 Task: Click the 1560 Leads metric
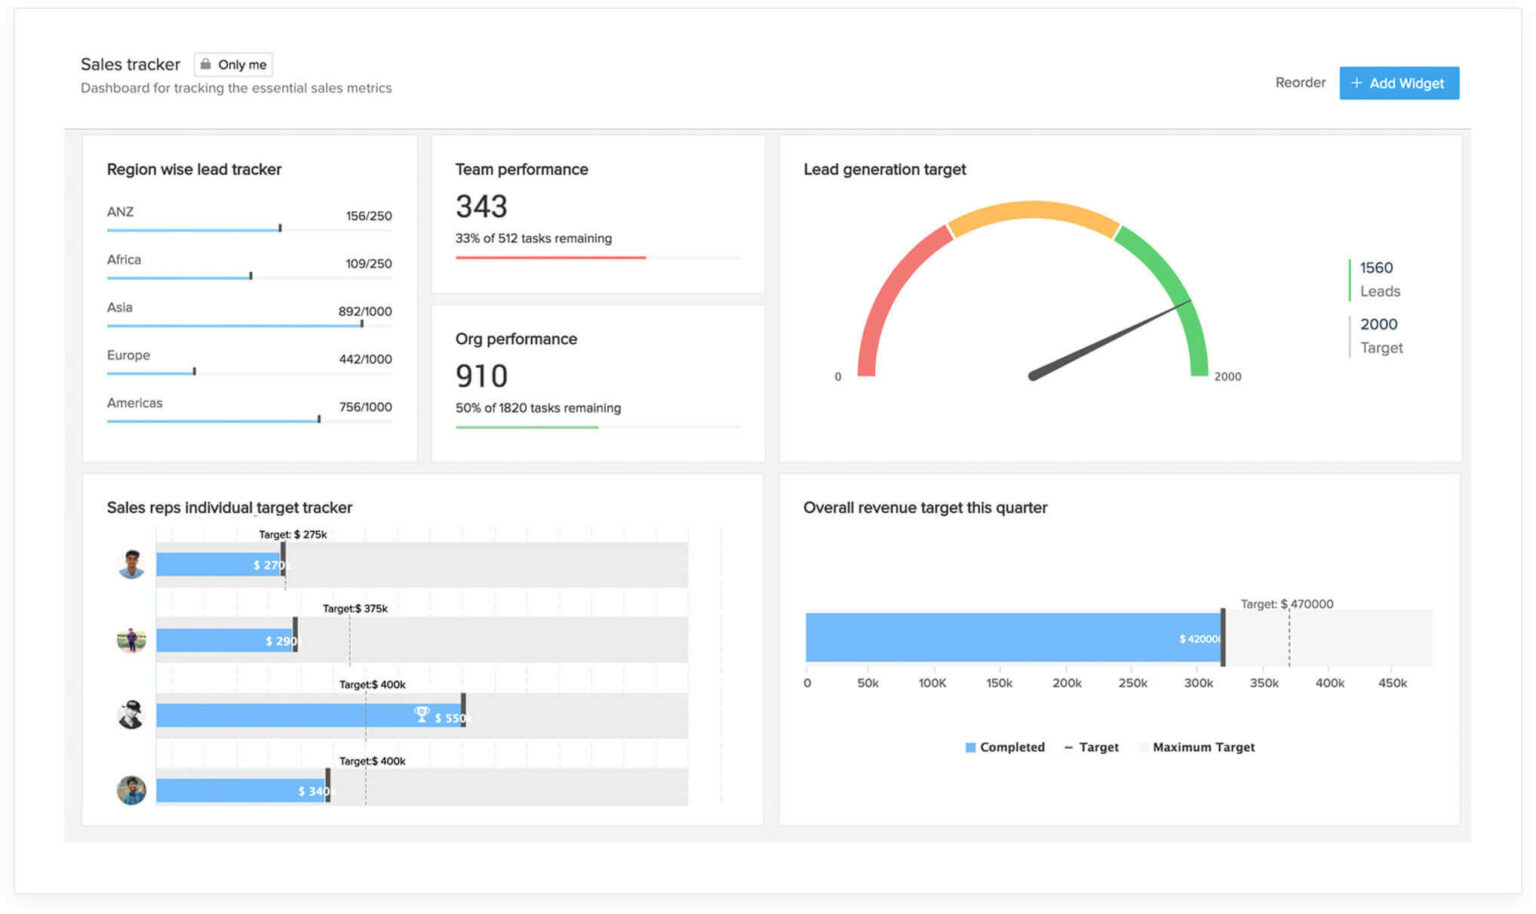pos(1377,279)
